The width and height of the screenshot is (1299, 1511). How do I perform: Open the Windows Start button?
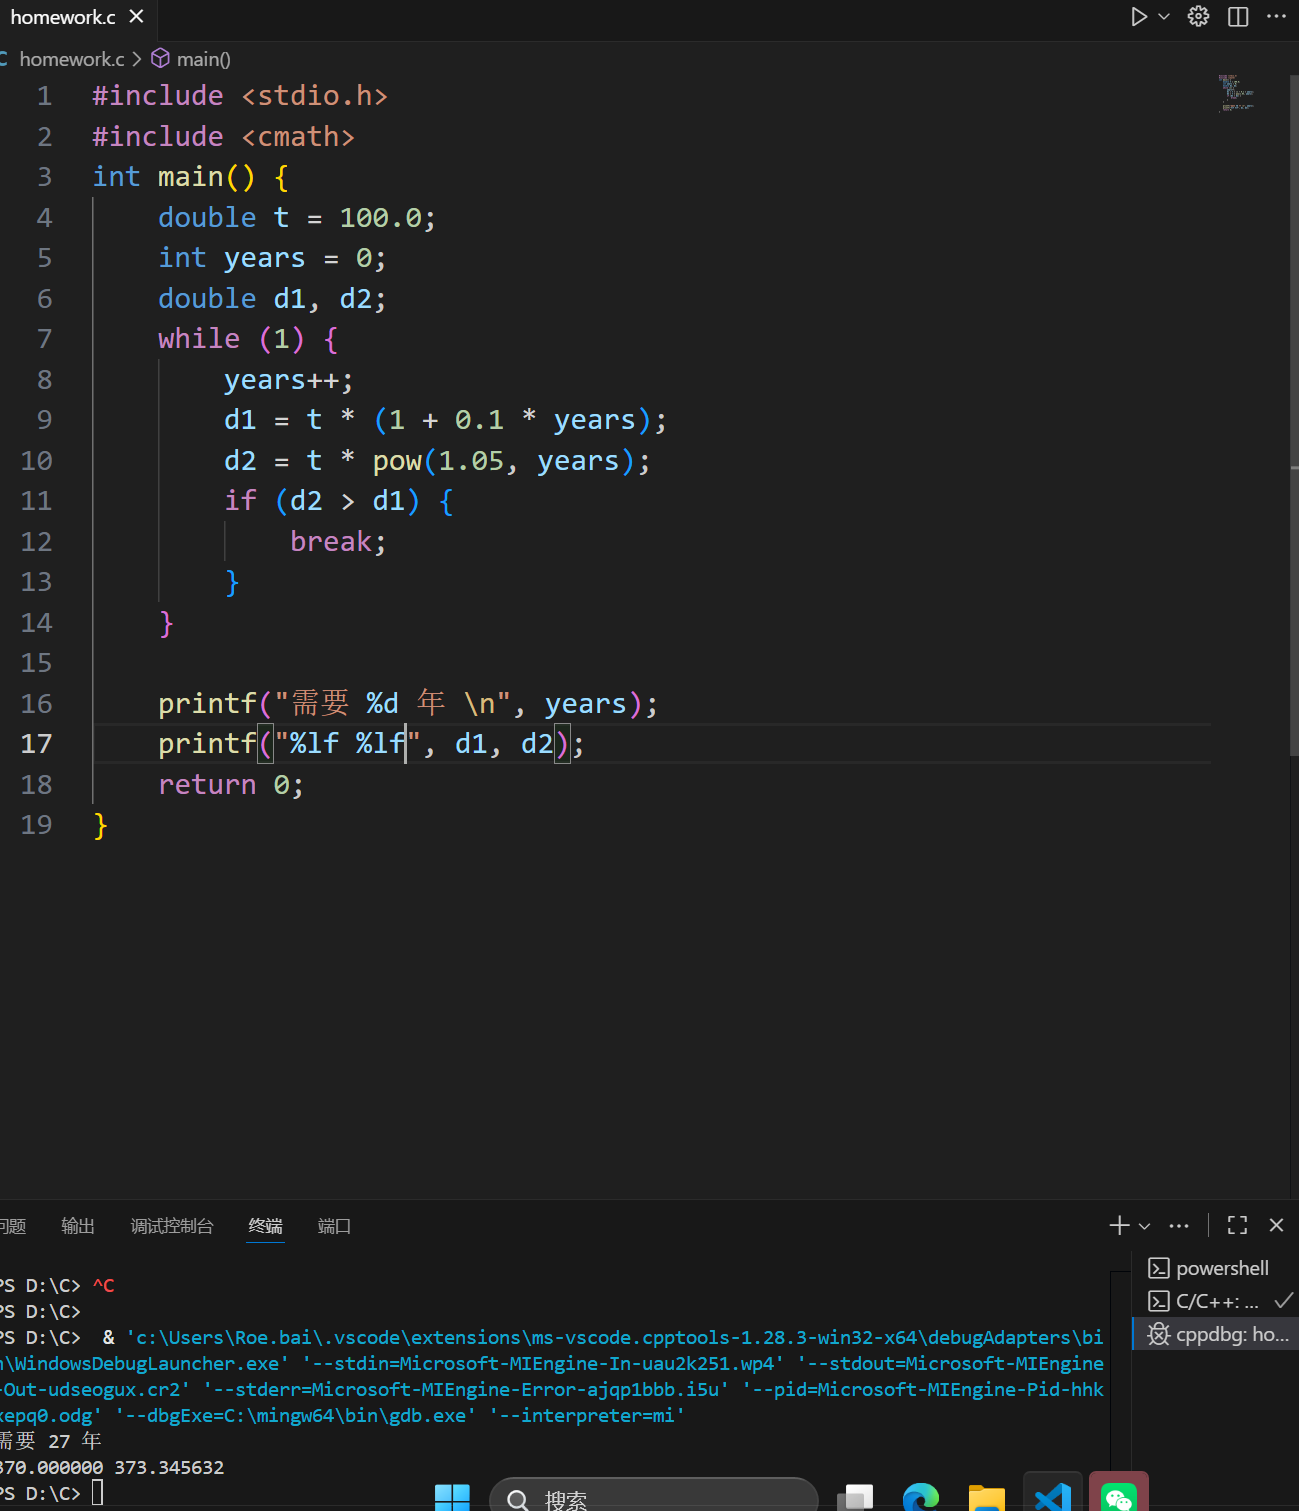pos(452,1497)
